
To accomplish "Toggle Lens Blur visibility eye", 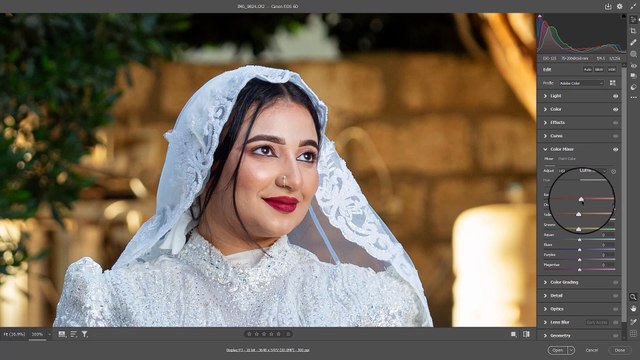I will pyautogui.click(x=615, y=322).
